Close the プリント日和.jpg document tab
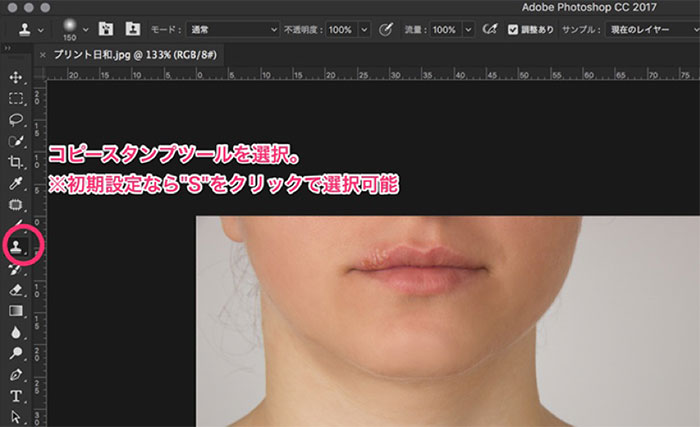 pos(42,55)
